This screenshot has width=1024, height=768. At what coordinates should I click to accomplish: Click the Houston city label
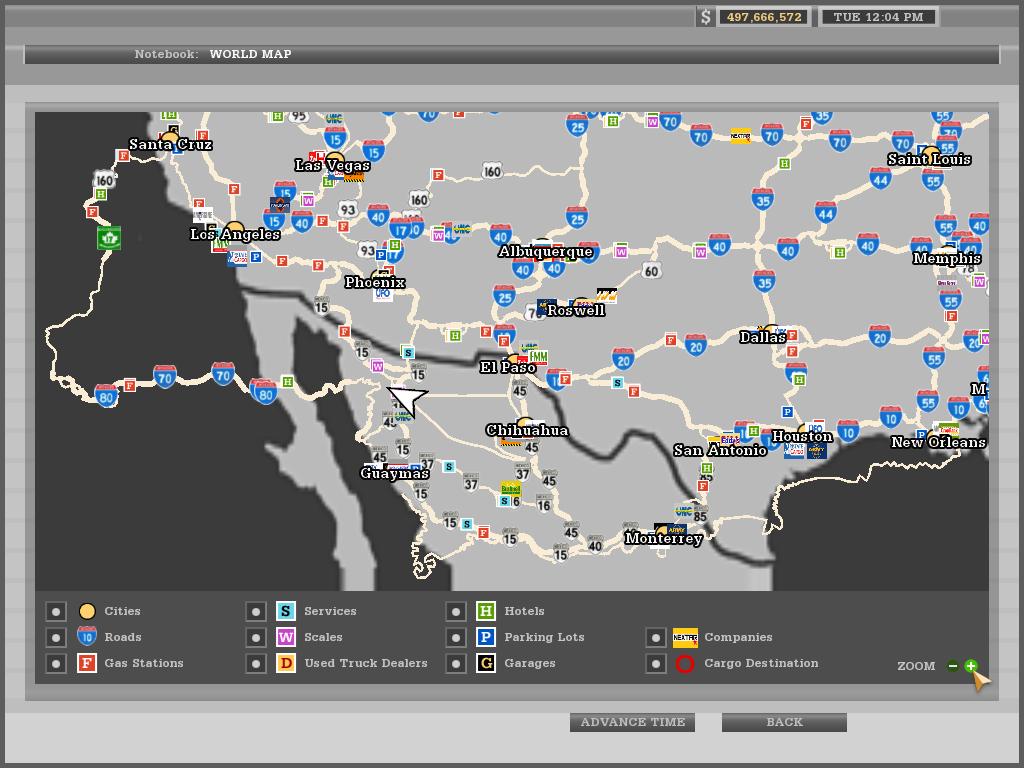[802, 436]
